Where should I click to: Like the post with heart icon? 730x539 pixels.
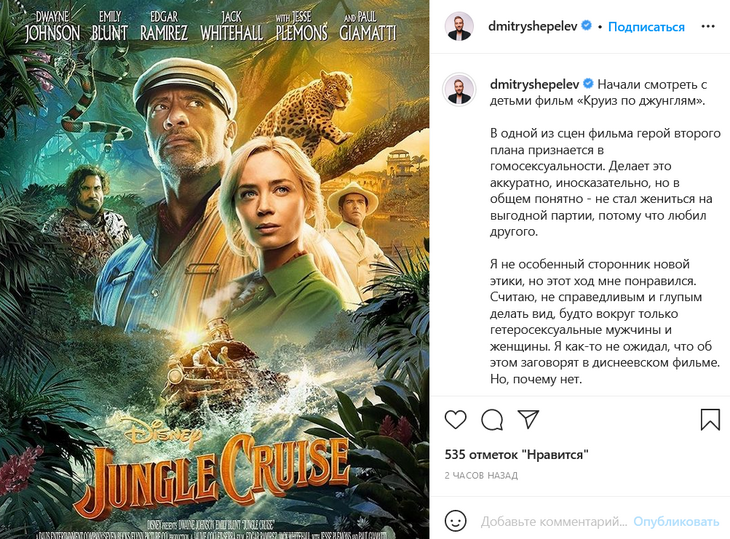455,419
